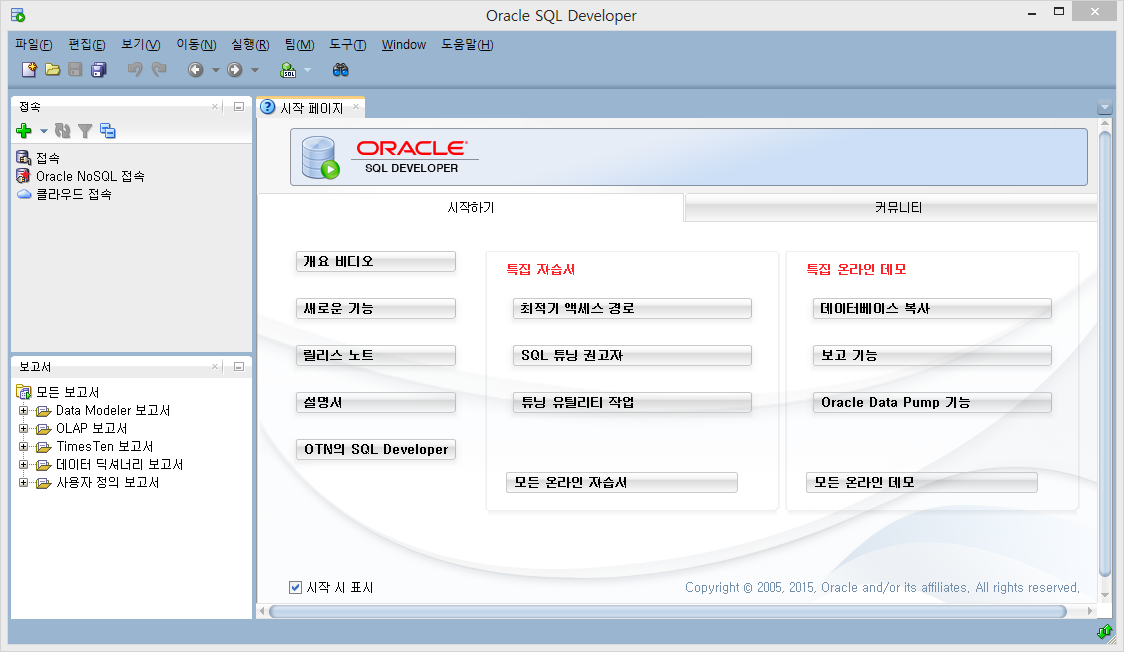Click the 릴리스 노트 button
1124x652 pixels.
[376, 355]
